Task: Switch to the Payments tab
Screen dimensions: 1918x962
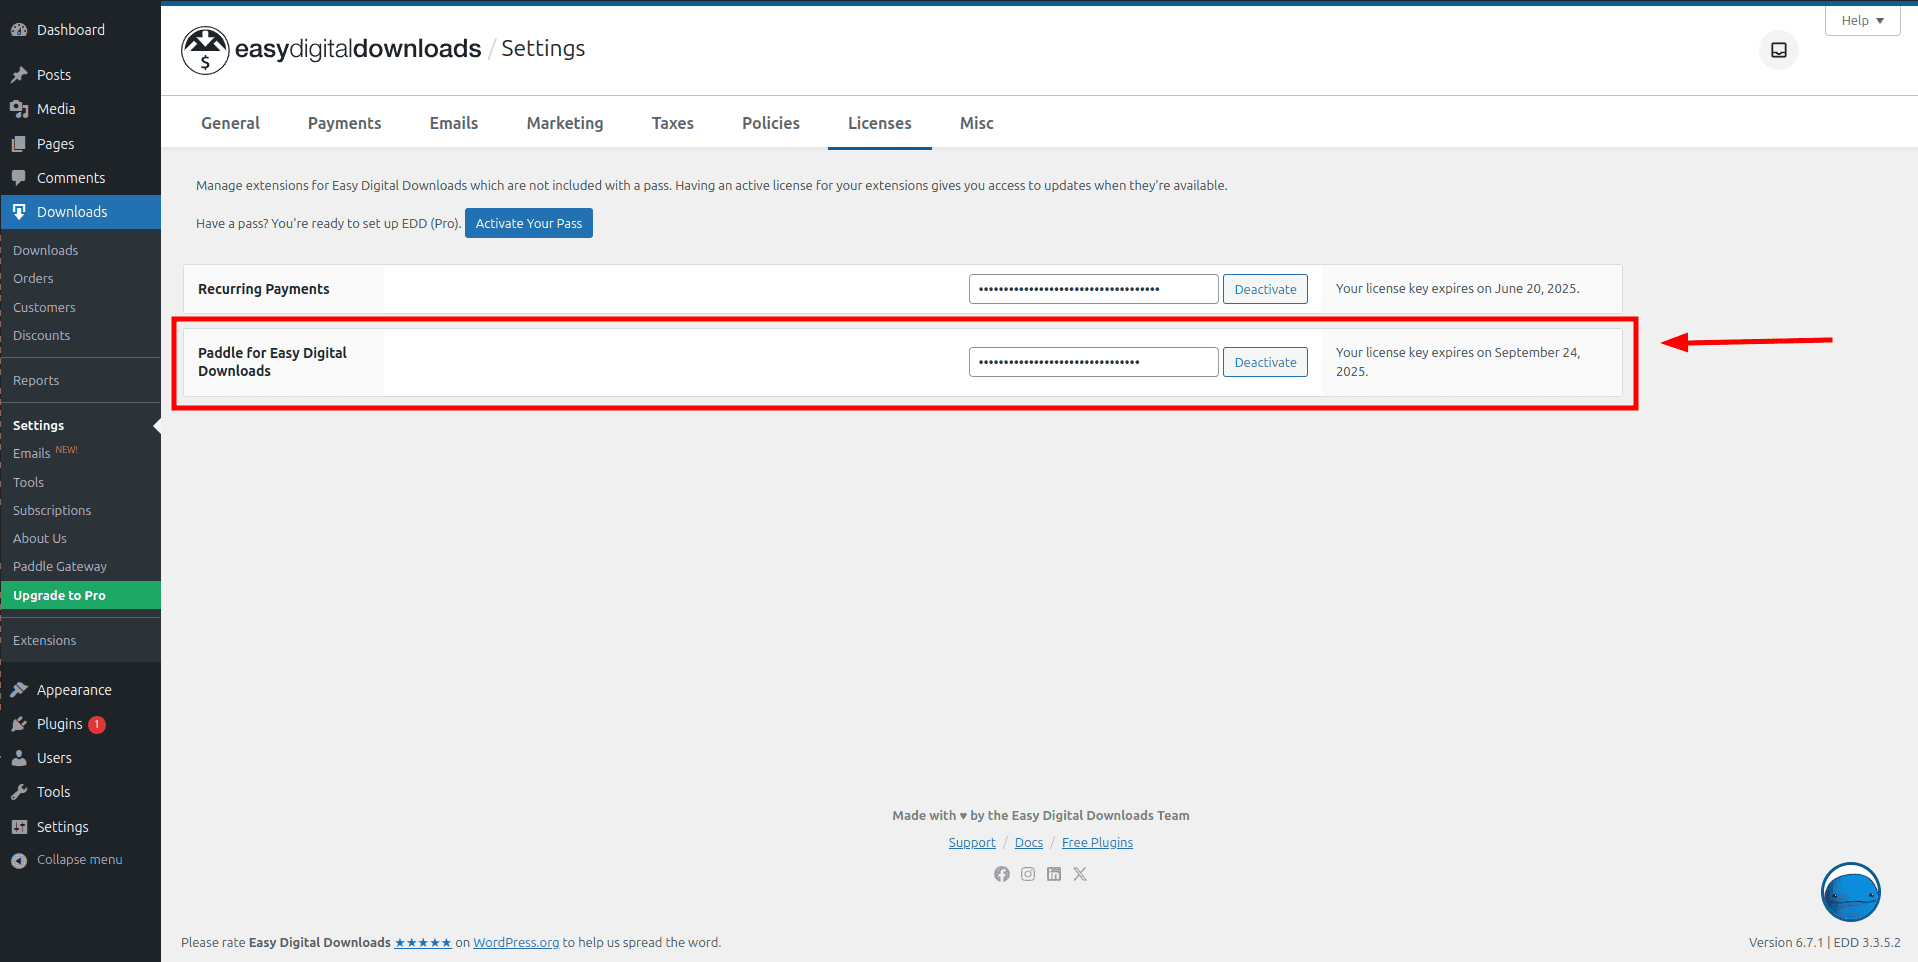Action: 345,123
